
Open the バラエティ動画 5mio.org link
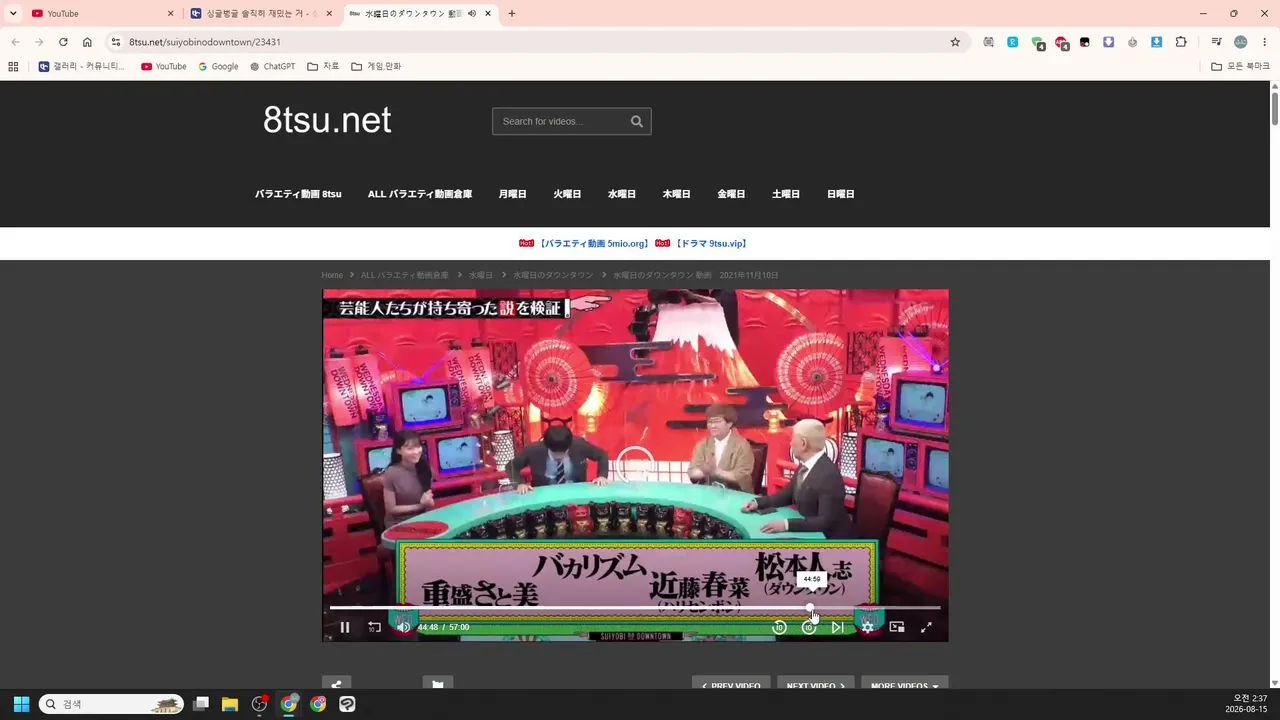pyautogui.click(x=593, y=243)
